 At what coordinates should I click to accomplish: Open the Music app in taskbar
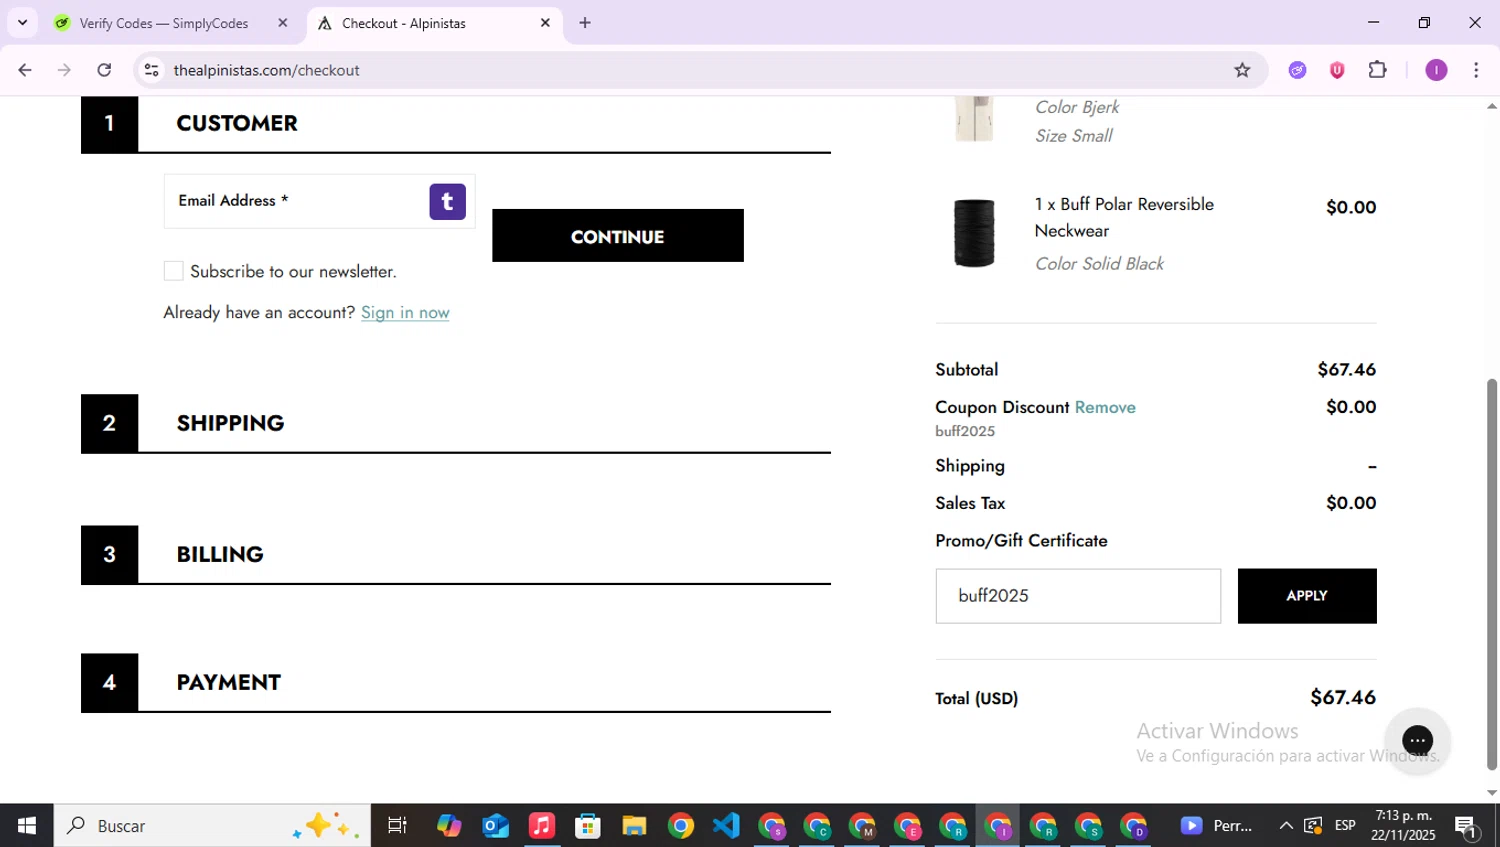click(541, 826)
